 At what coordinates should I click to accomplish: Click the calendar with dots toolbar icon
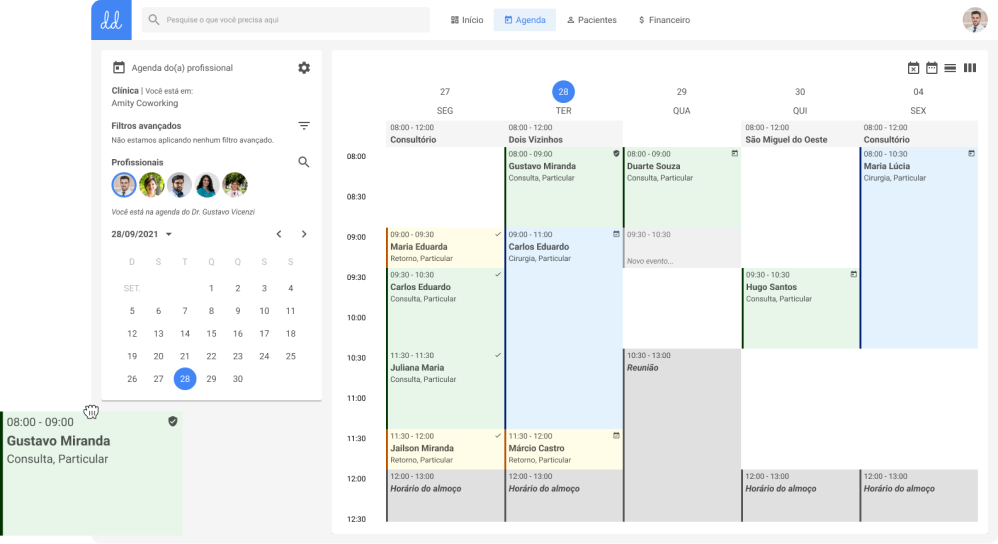932,68
